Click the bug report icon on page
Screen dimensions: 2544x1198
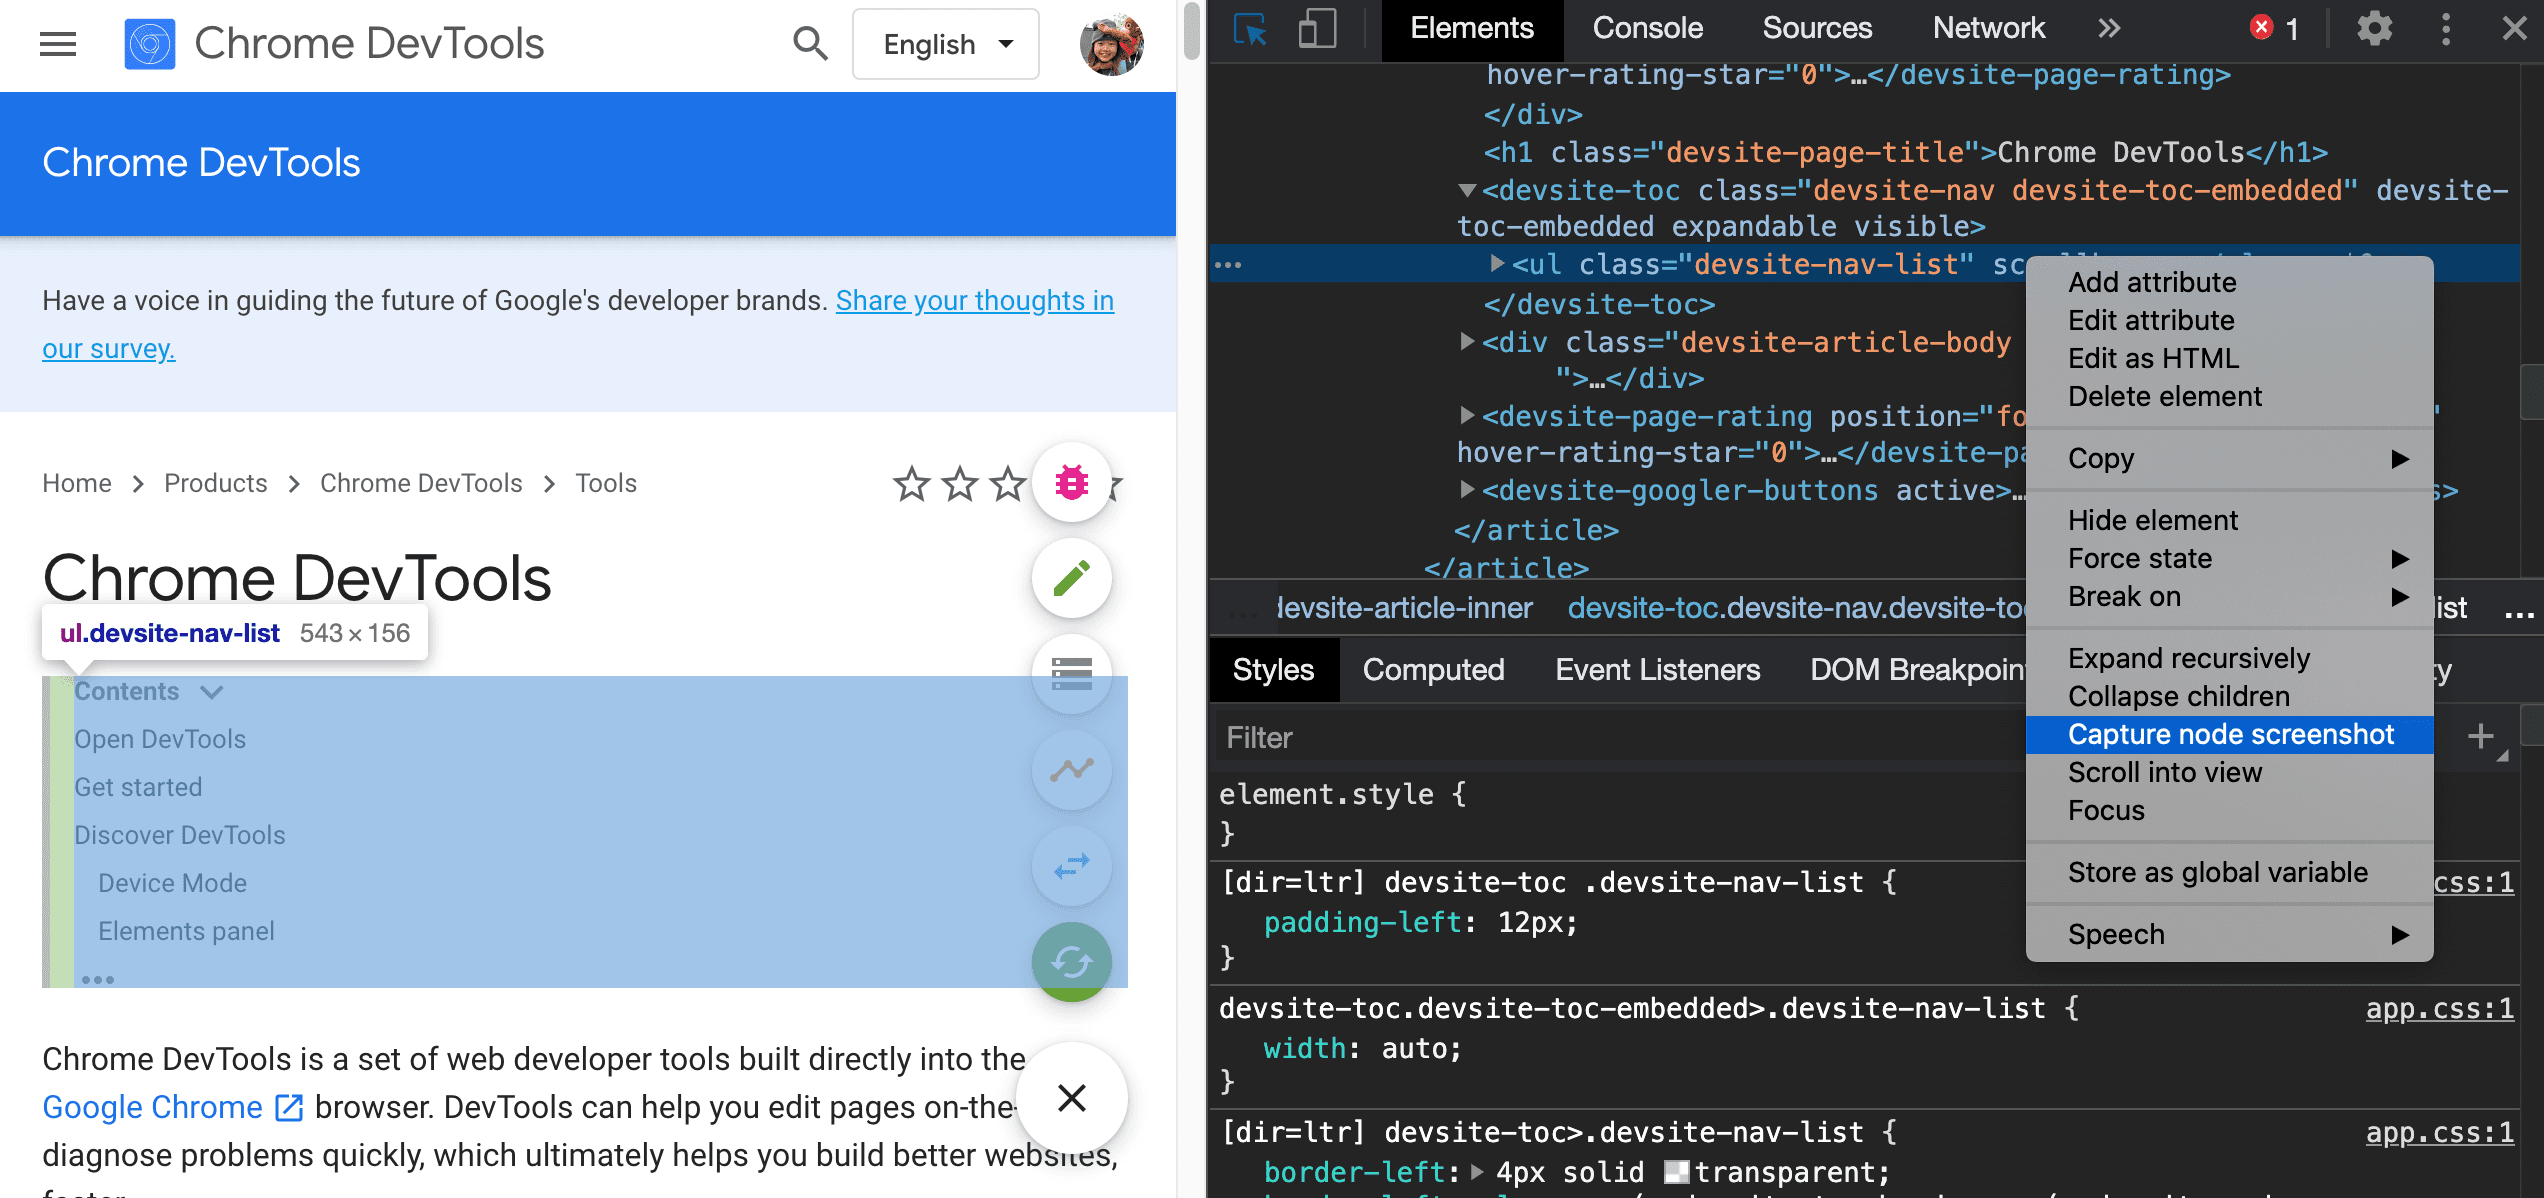coord(1069,480)
